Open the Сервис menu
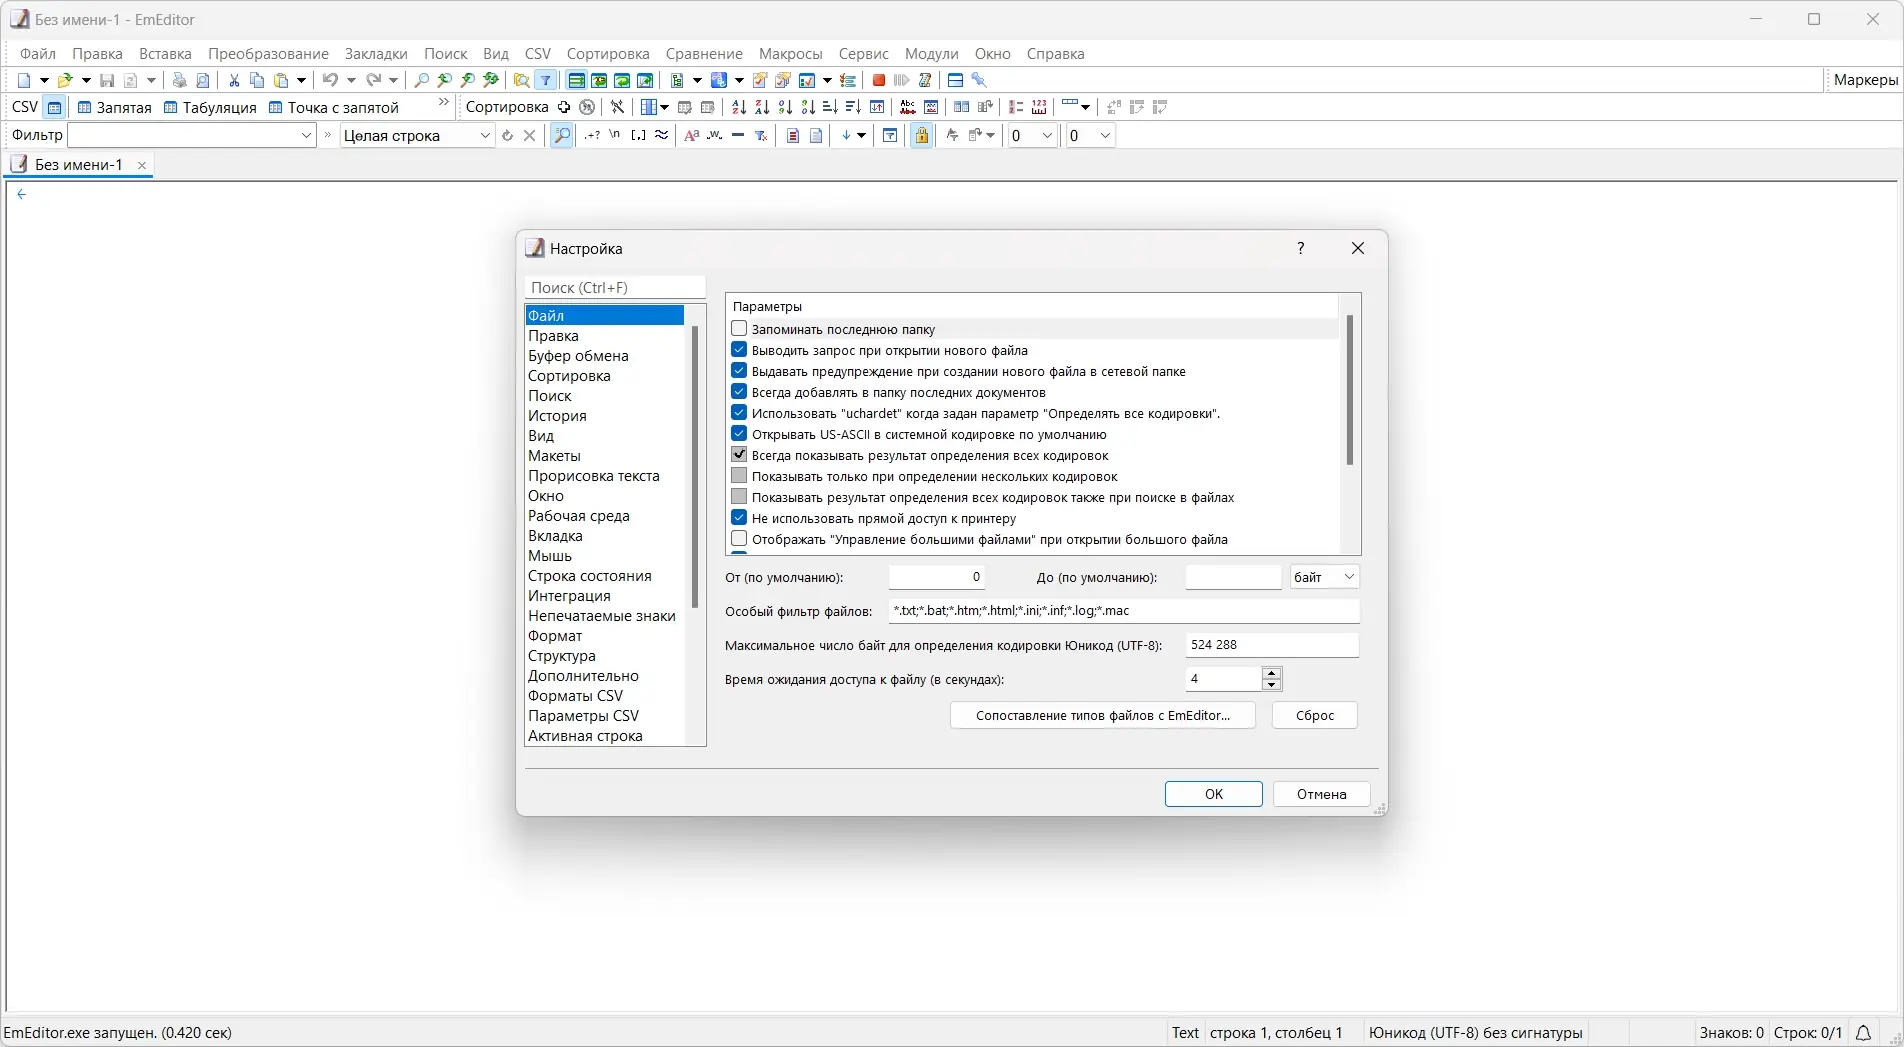This screenshot has width=1904, height=1047. pos(864,54)
